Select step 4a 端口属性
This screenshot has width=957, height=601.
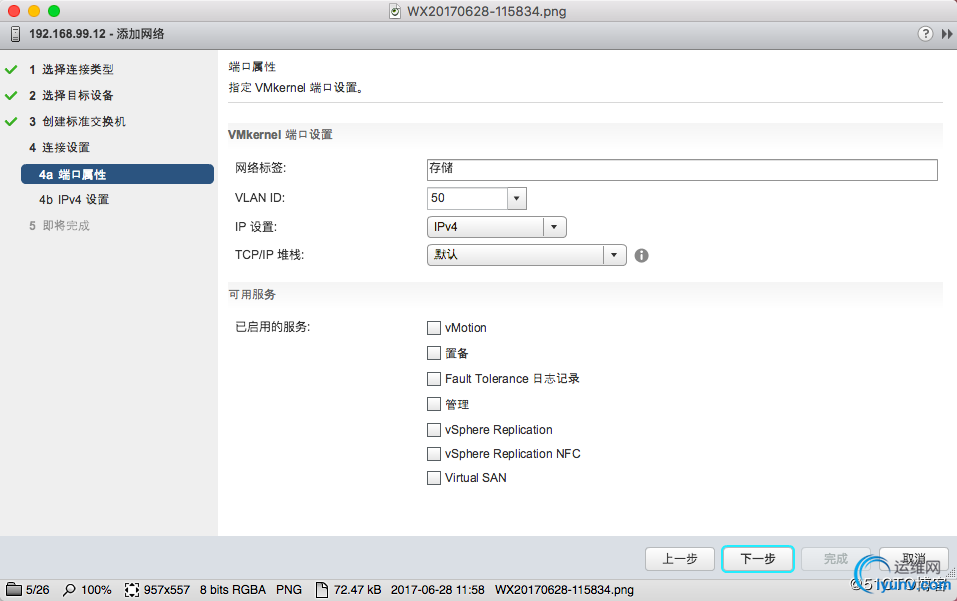(x=117, y=175)
